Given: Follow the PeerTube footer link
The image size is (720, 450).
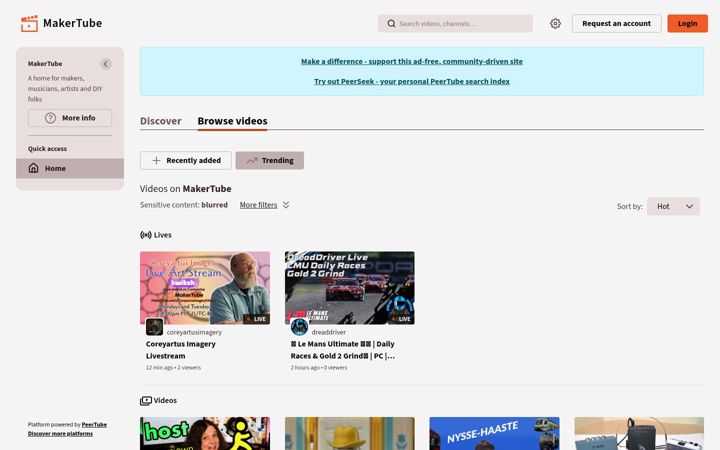Looking at the screenshot, I should pyautogui.click(x=94, y=424).
